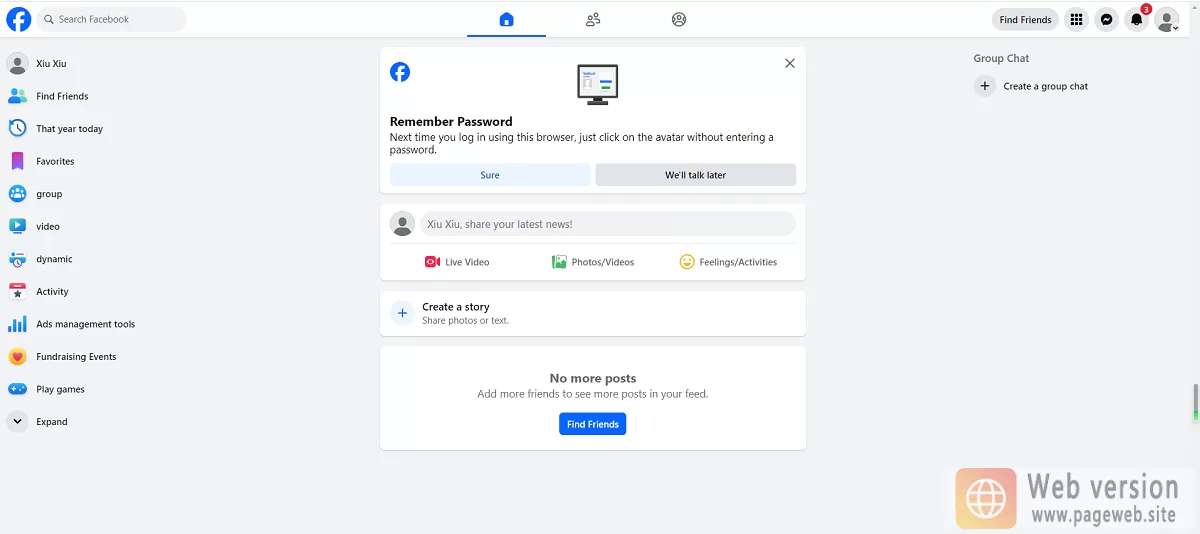Click the Find Friends button in the header
The height and width of the screenshot is (534, 1200).
(x=1025, y=20)
